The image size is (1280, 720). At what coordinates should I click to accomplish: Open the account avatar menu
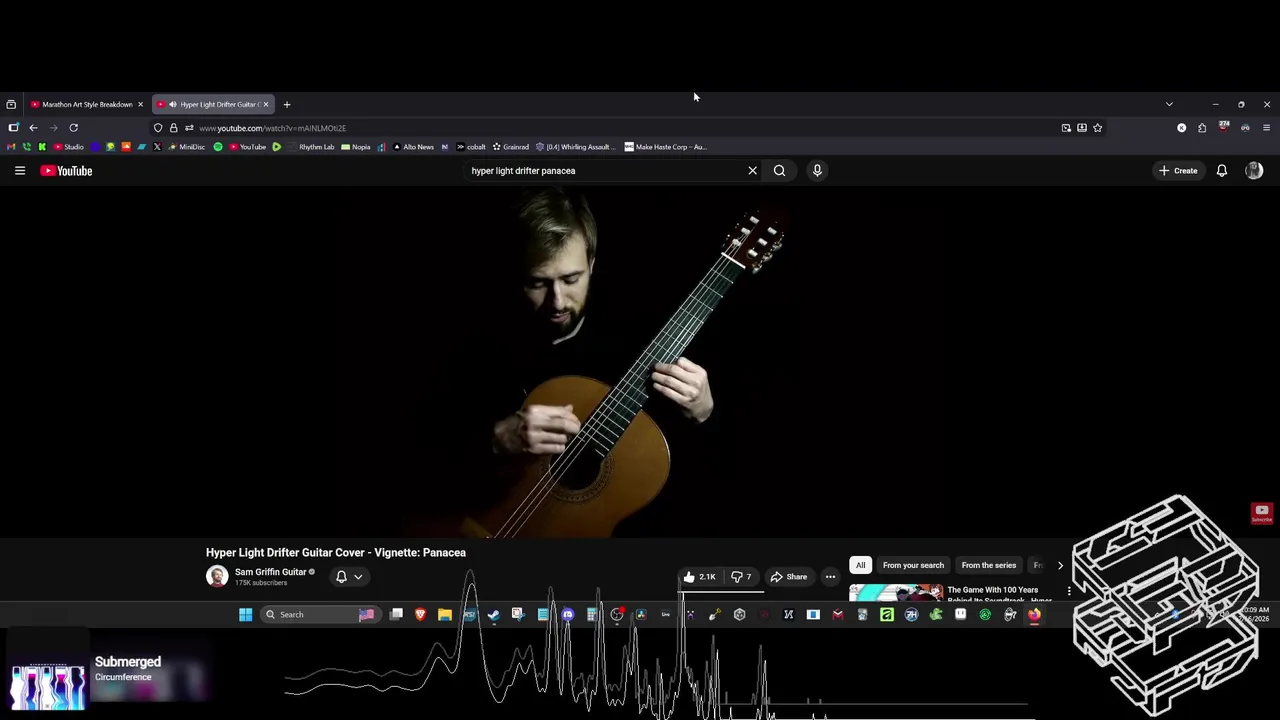tap(1254, 171)
